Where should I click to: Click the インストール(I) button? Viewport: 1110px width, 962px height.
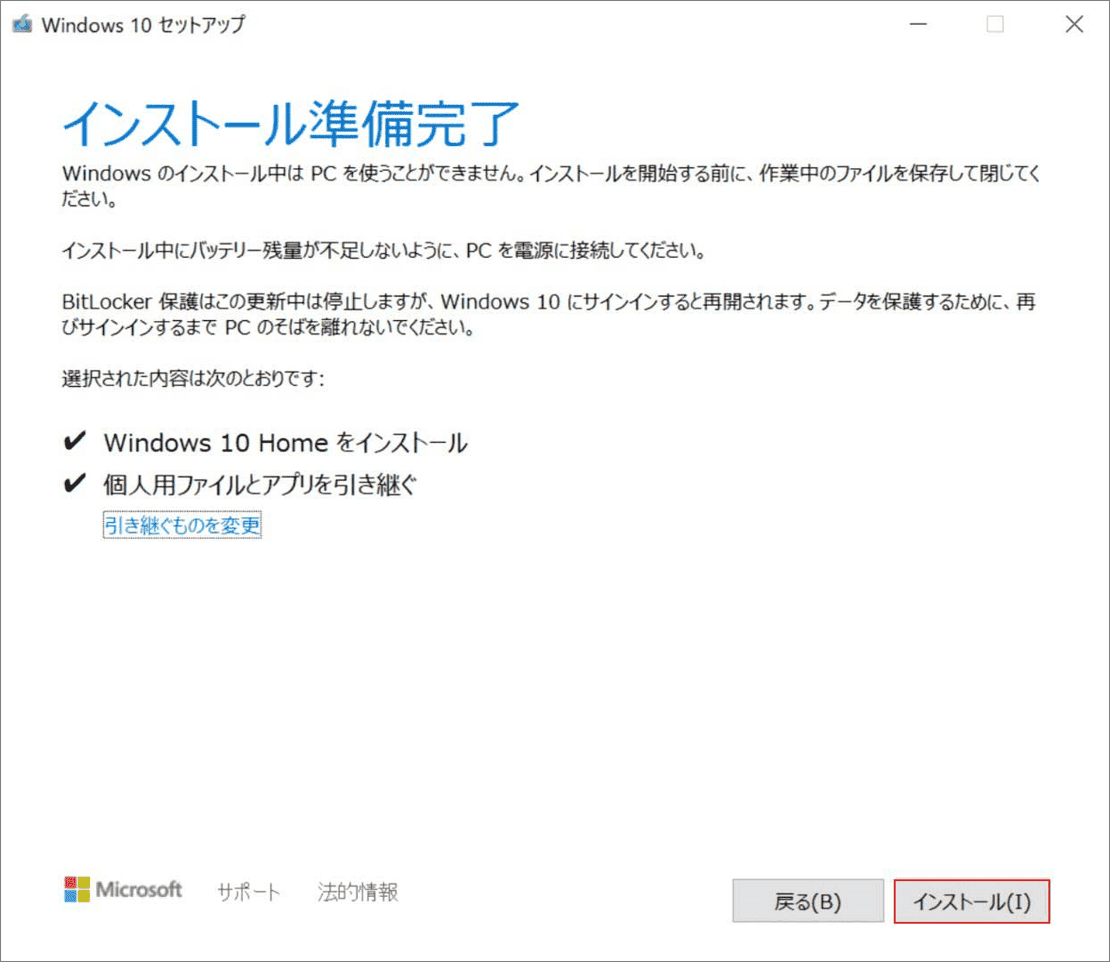[971, 901]
